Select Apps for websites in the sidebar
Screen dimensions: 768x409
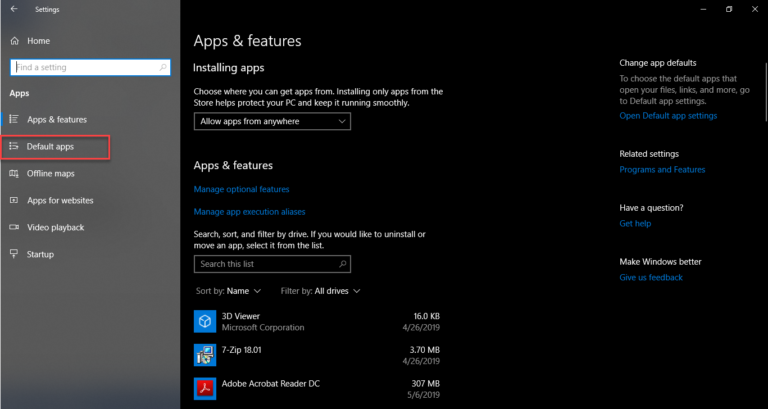pyautogui.click(x=60, y=200)
